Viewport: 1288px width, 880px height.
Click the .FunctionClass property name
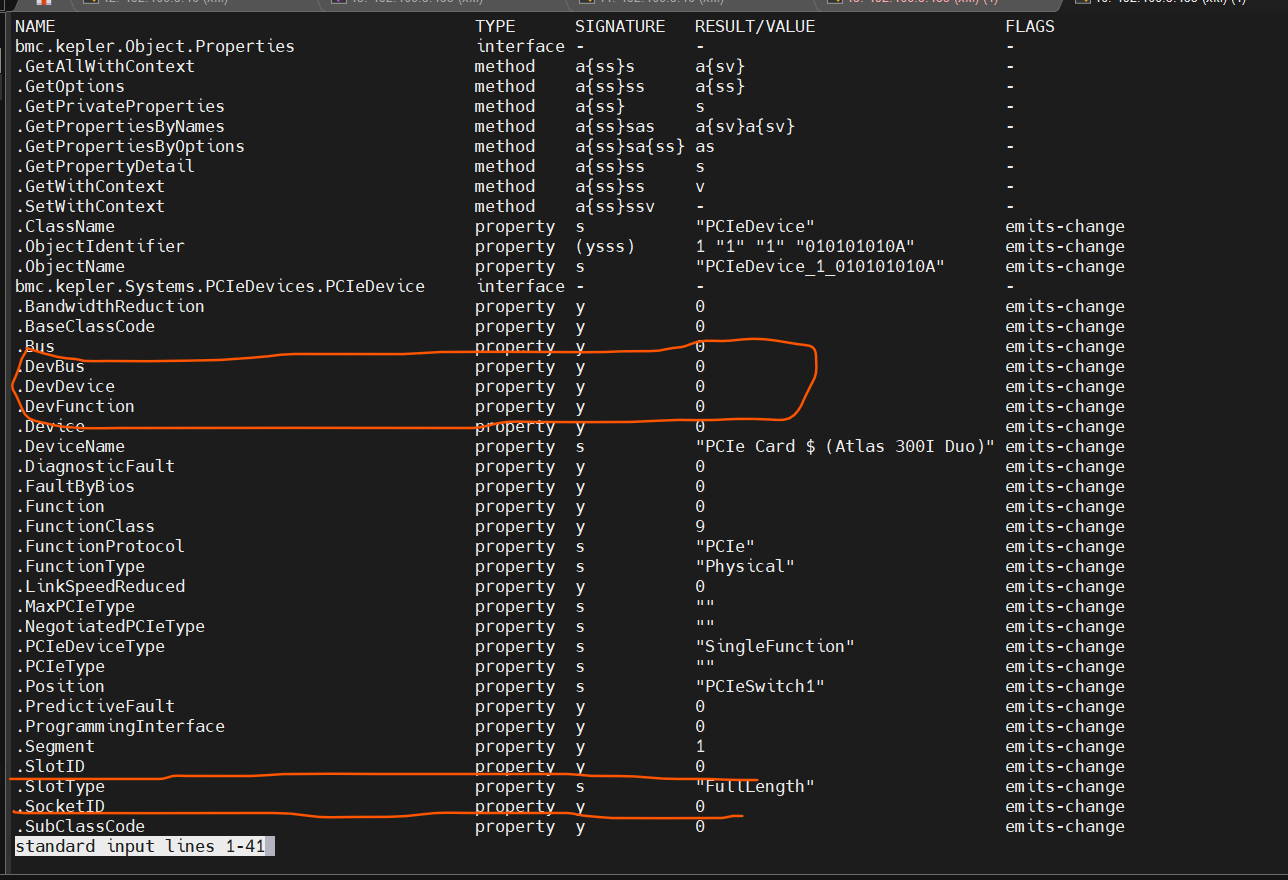tap(85, 527)
